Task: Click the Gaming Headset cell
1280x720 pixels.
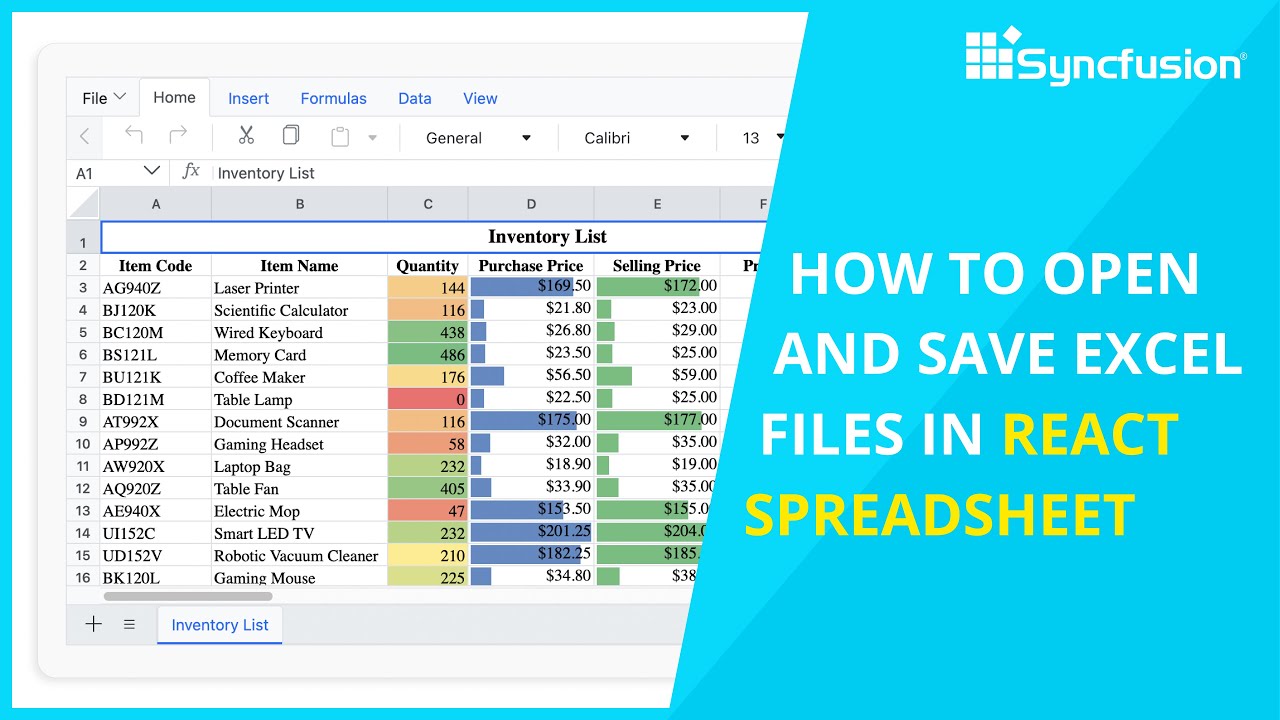Action: click(300, 444)
